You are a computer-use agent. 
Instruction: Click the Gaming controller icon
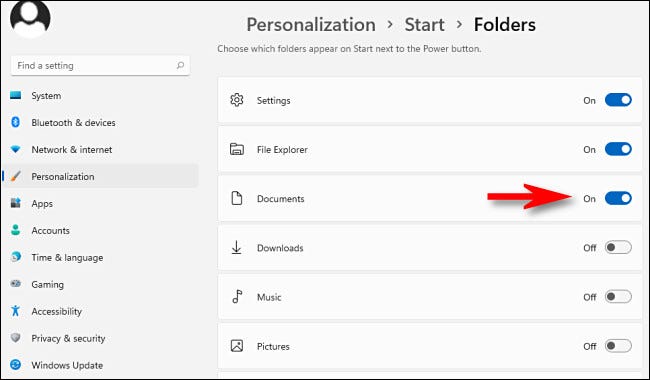coord(15,284)
